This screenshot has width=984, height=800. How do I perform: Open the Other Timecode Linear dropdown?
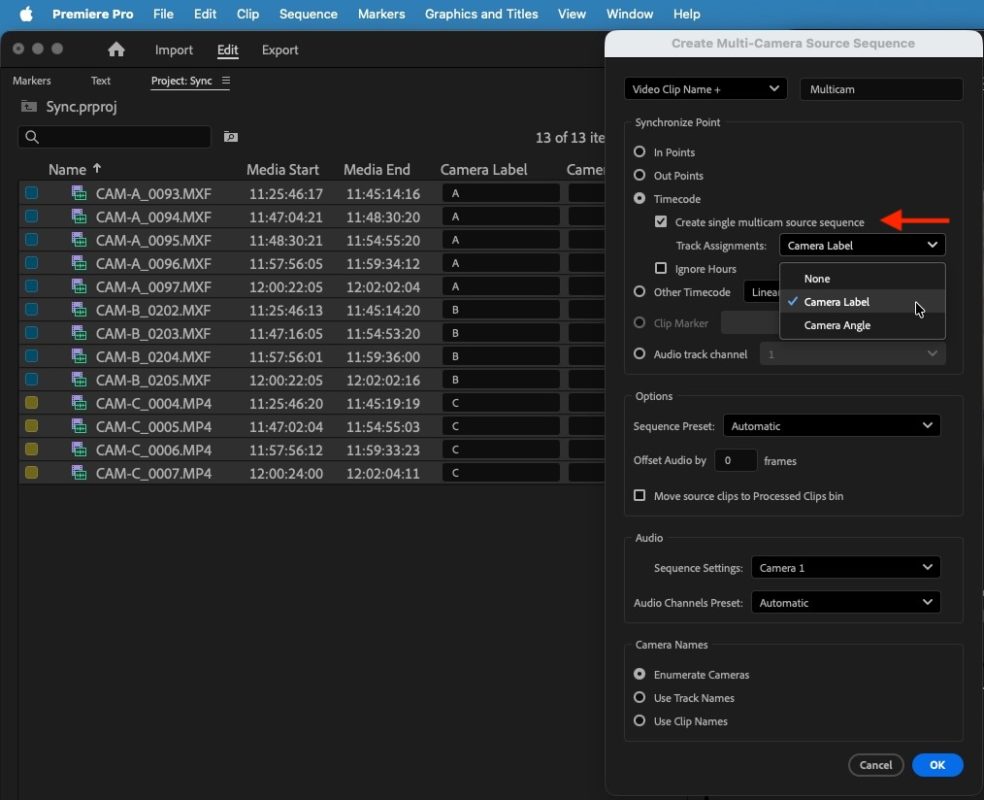coord(762,292)
